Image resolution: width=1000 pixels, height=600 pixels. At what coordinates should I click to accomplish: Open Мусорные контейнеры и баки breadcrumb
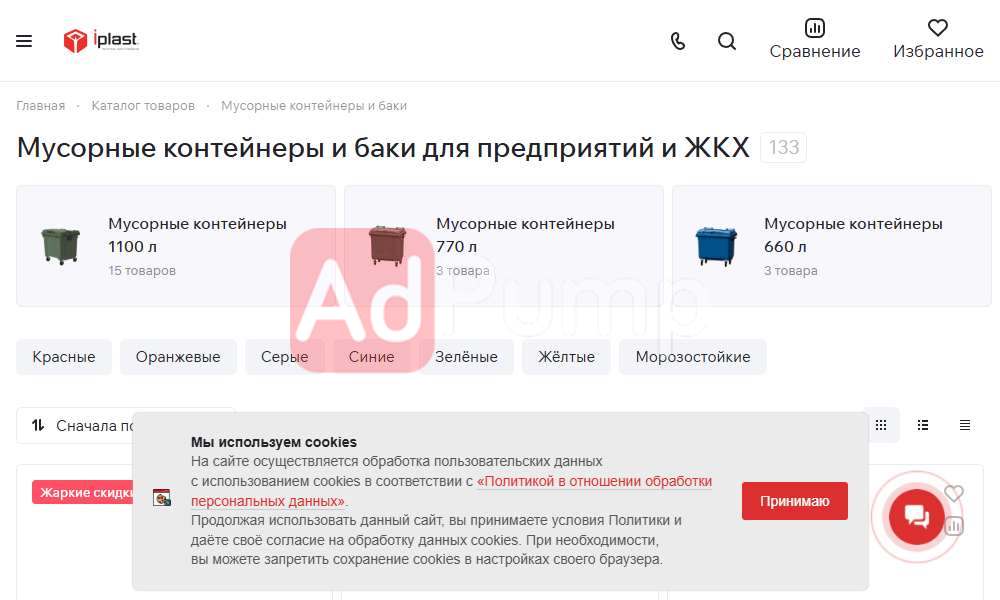(x=314, y=106)
